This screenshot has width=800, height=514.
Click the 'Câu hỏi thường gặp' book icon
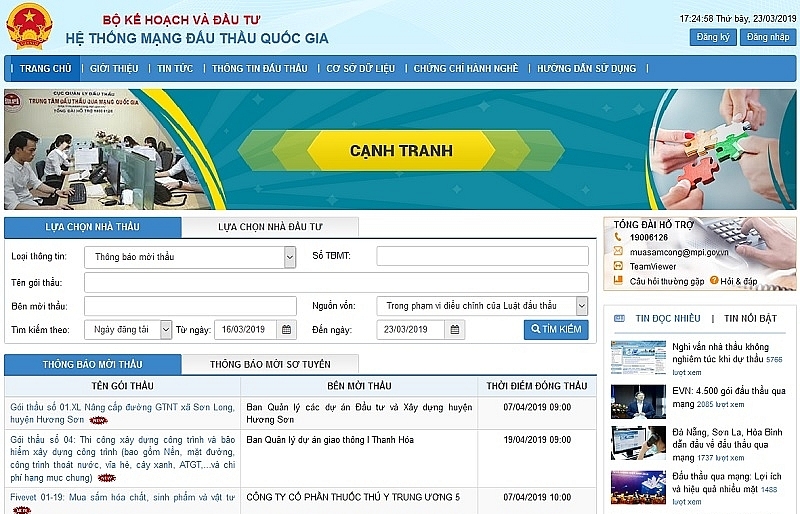coord(618,282)
